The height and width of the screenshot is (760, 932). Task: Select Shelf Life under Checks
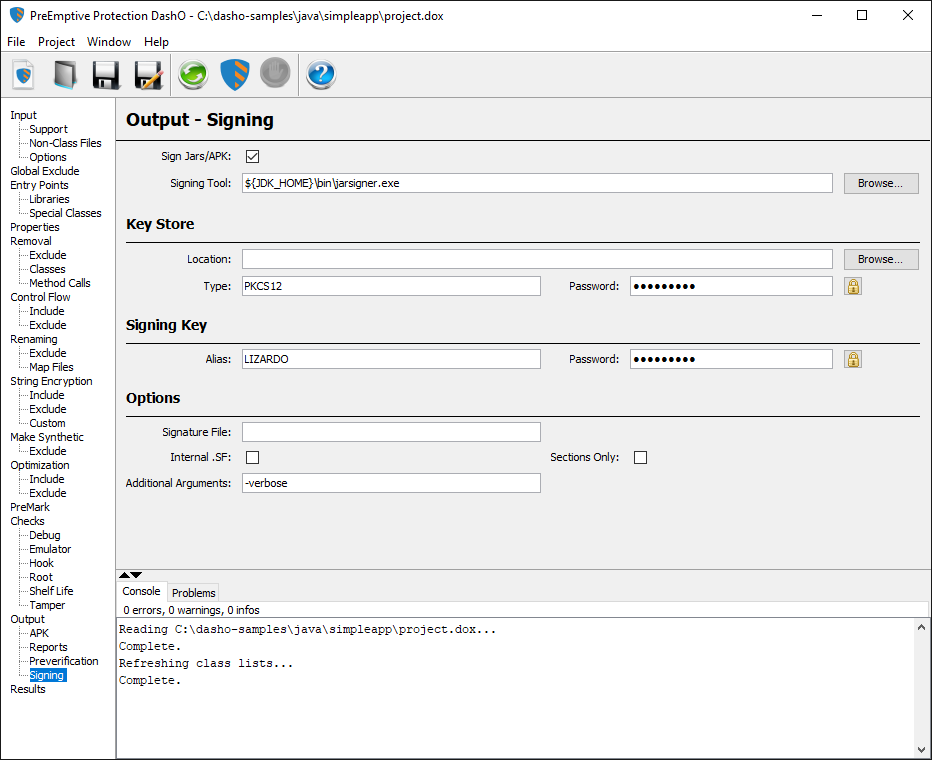coord(51,591)
